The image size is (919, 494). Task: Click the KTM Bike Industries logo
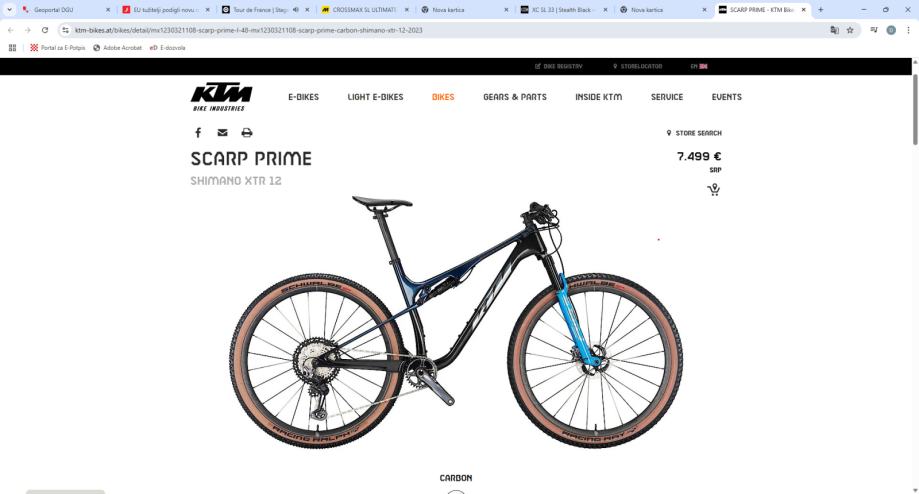point(221,97)
